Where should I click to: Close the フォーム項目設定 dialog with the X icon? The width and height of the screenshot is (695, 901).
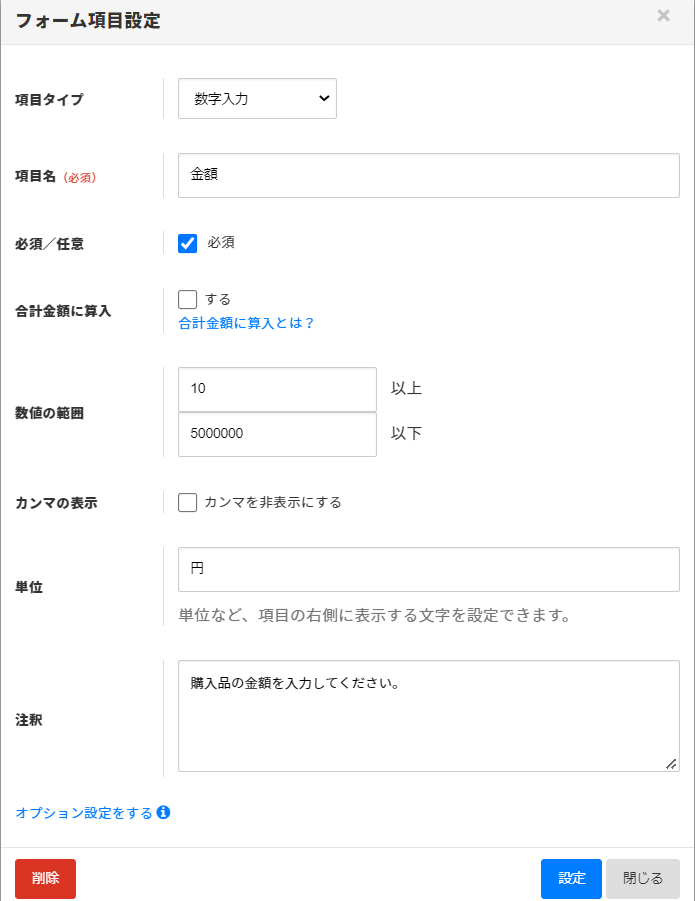pyautogui.click(x=663, y=16)
